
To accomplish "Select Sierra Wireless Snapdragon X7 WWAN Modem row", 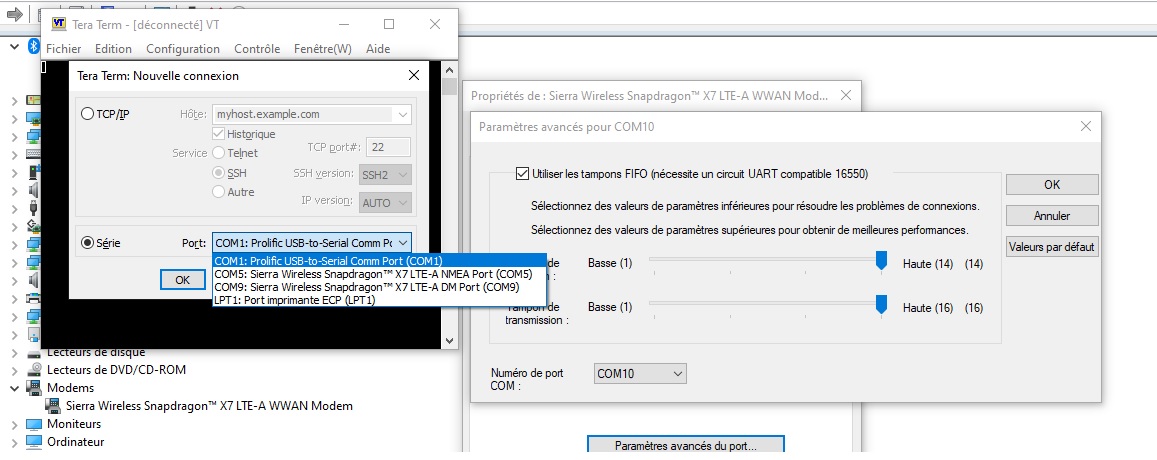I will click(209, 405).
